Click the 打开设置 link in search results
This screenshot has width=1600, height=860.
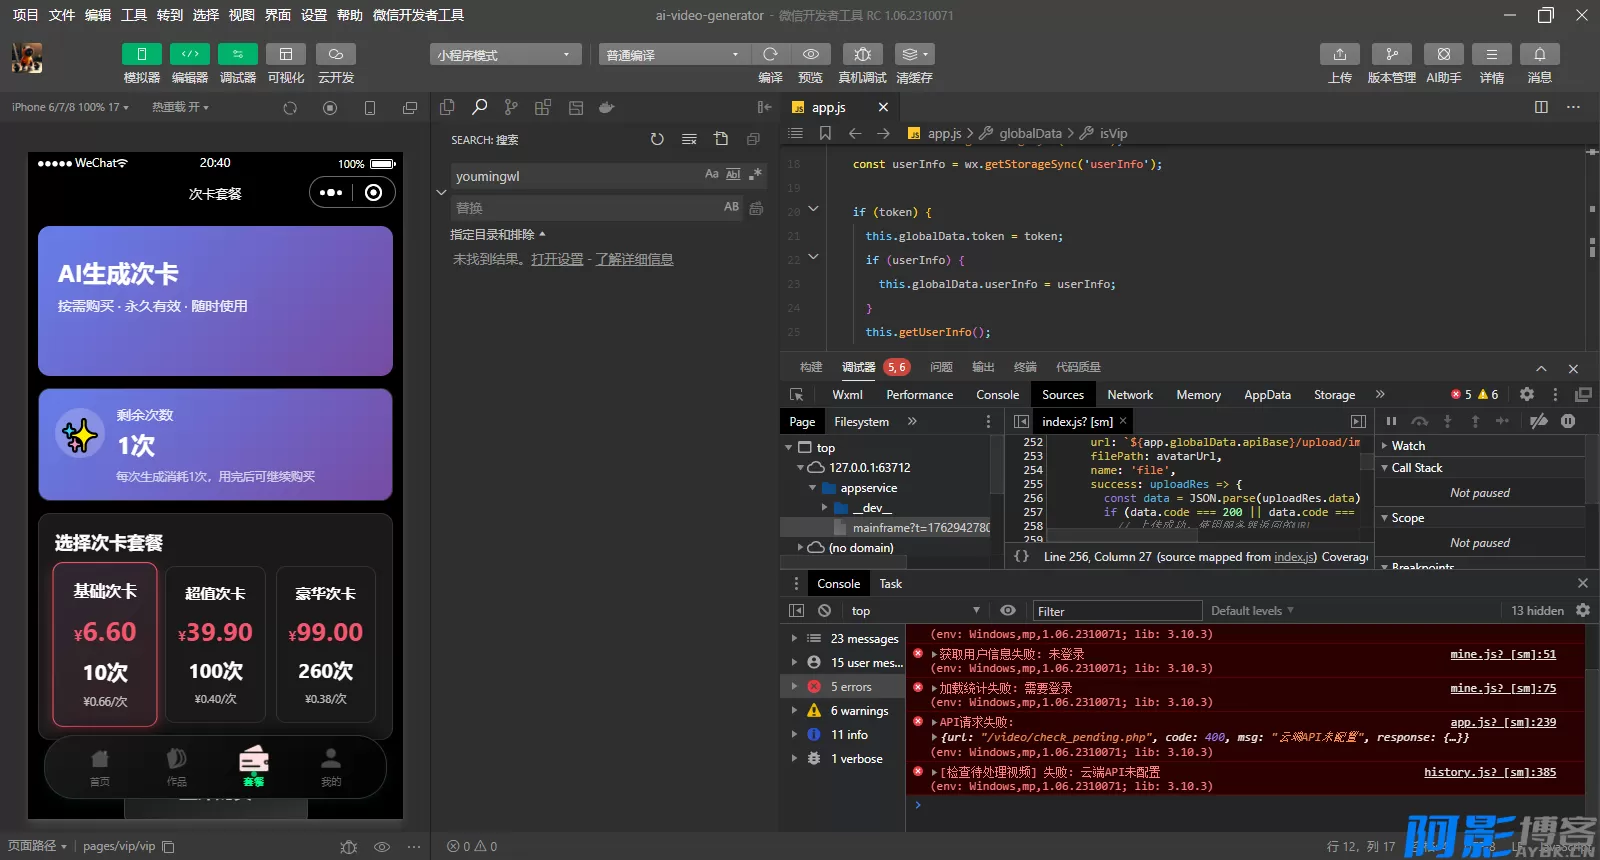coord(557,260)
